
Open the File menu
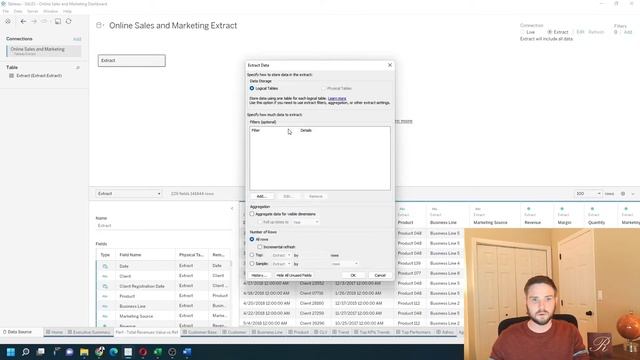[6, 11]
